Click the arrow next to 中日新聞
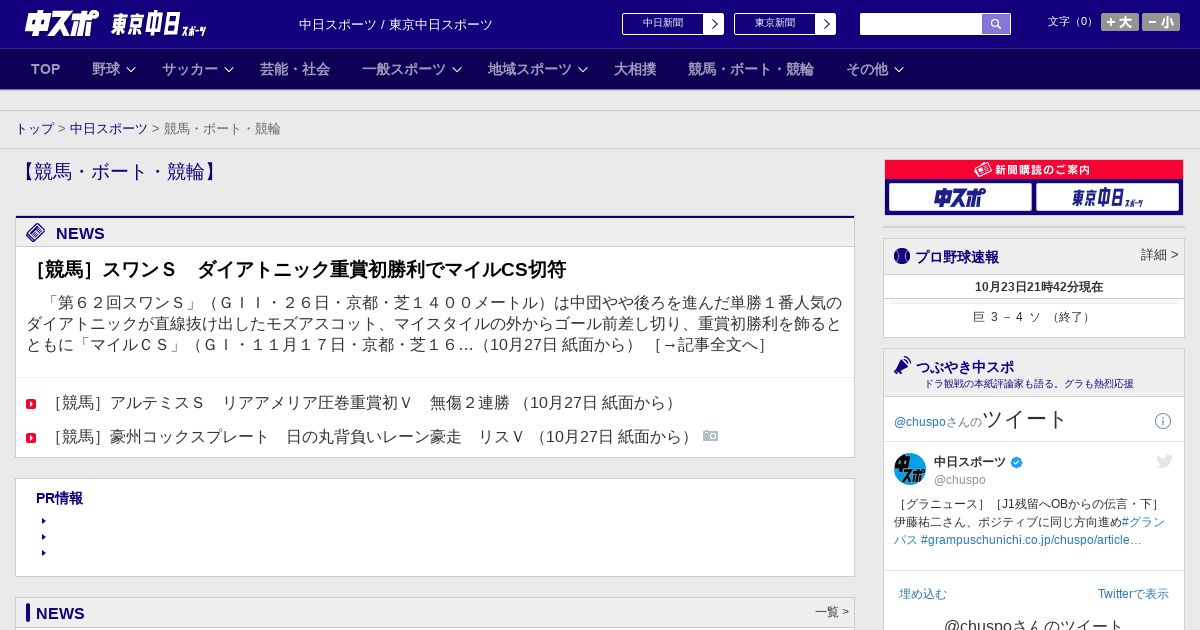The image size is (1200, 630). click(x=714, y=24)
